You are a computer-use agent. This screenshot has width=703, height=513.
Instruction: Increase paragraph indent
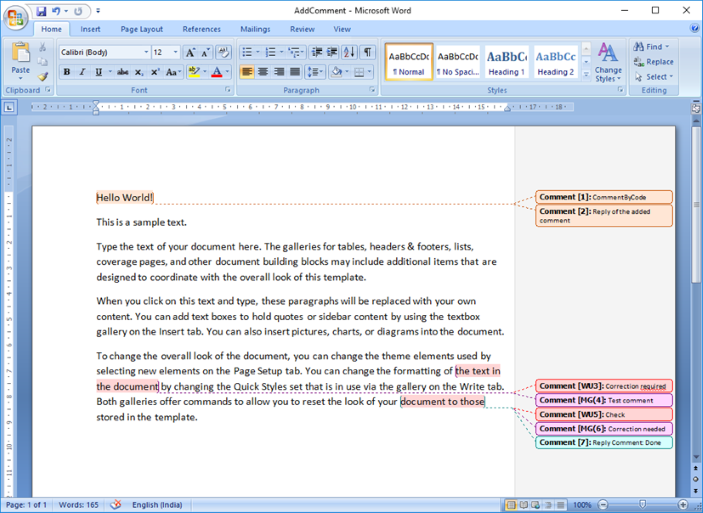[332, 52]
